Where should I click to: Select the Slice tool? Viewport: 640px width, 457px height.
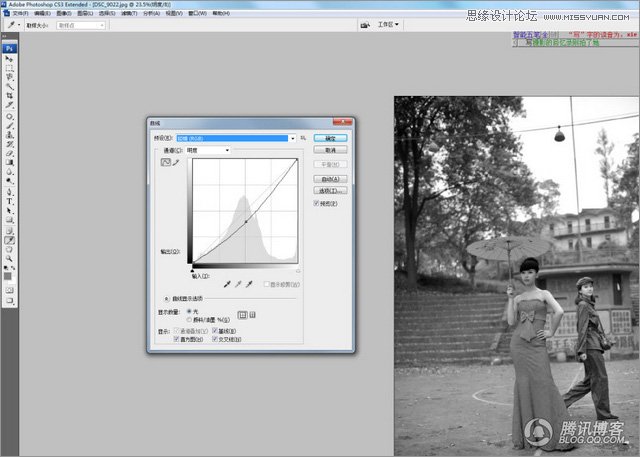click(9, 104)
